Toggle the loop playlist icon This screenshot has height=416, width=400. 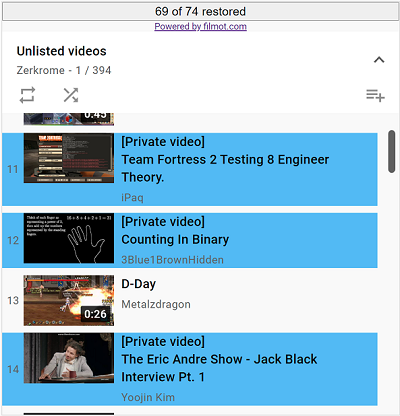coord(27,95)
